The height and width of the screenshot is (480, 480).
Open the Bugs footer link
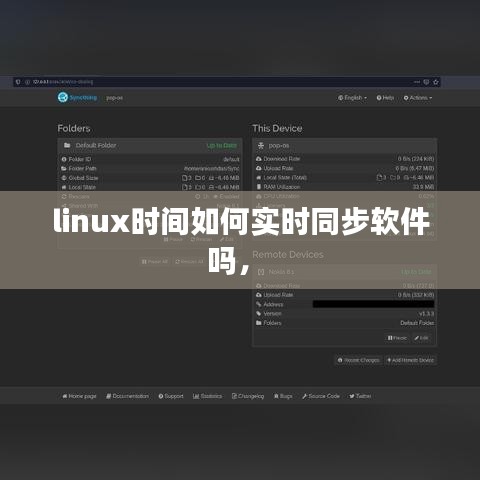point(283,396)
